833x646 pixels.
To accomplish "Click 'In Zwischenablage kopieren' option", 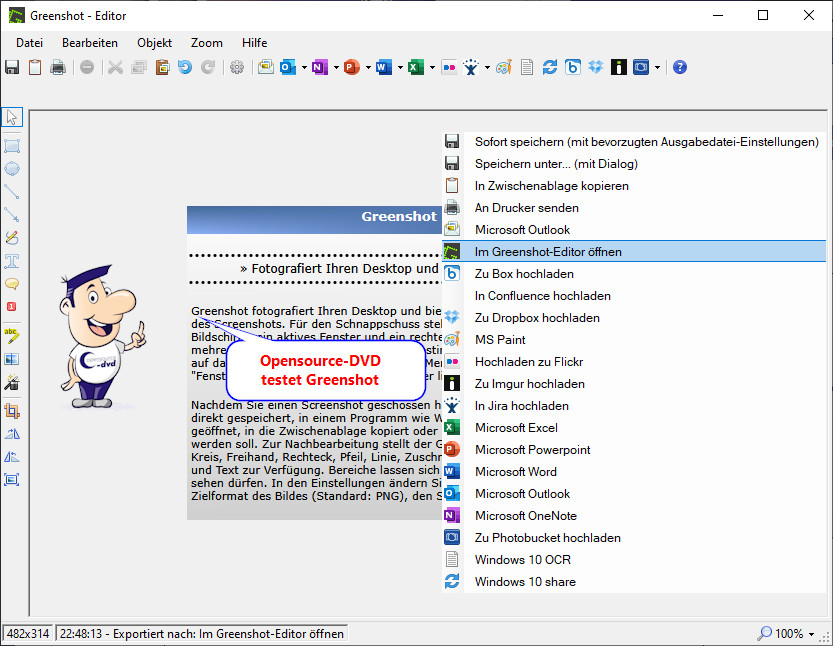I will click(x=551, y=186).
